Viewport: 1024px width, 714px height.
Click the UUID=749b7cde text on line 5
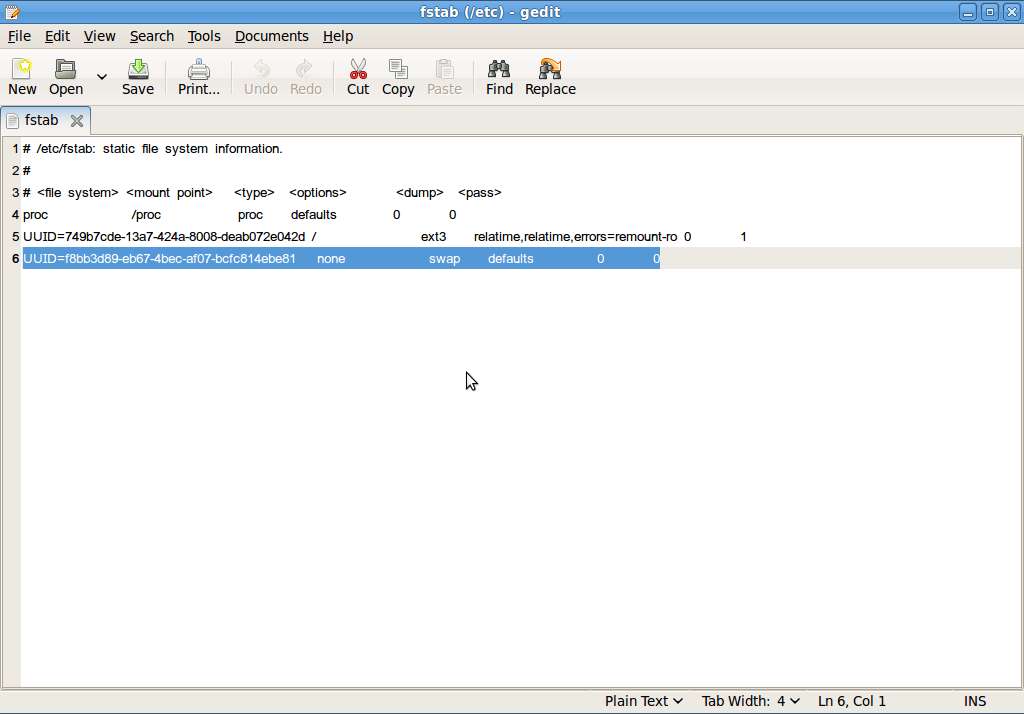164,236
